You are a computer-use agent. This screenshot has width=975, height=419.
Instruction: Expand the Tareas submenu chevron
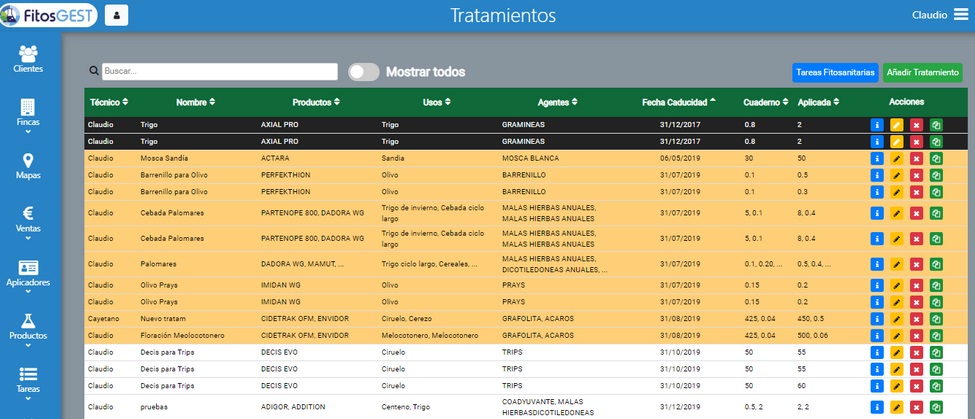28,398
